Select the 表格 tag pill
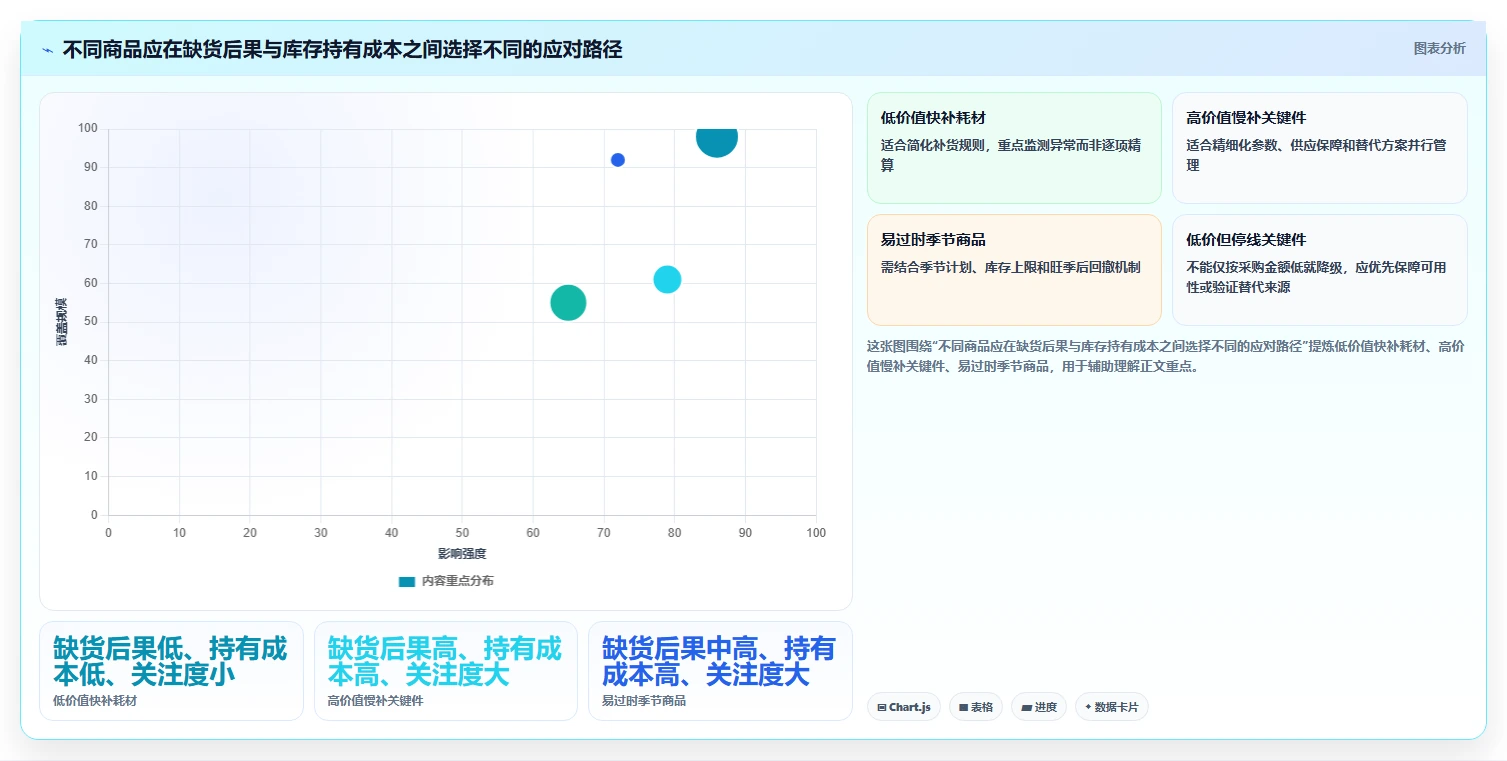Viewport: 1507px width, 761px height. 976,707
